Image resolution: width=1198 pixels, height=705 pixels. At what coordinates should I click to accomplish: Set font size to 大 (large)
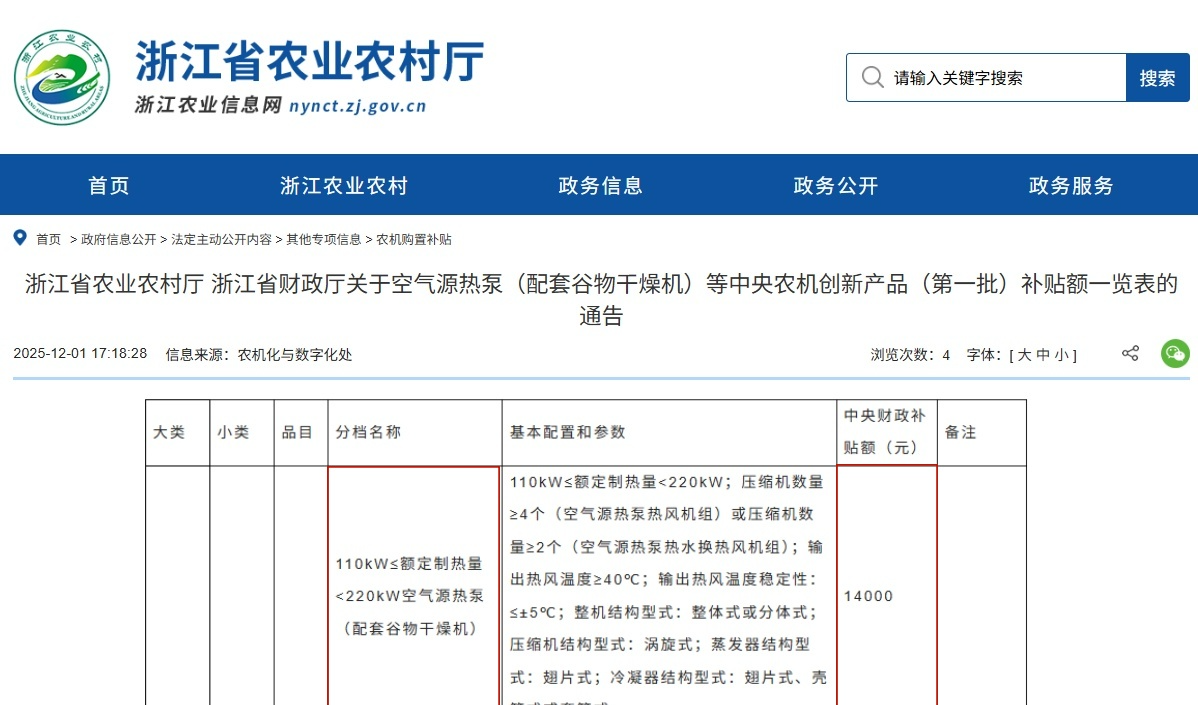[1024, 355]
